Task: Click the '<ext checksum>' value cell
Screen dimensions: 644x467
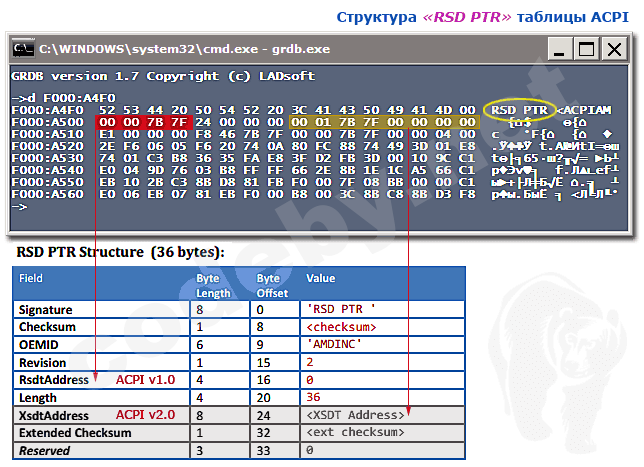Action: point(382,433)
